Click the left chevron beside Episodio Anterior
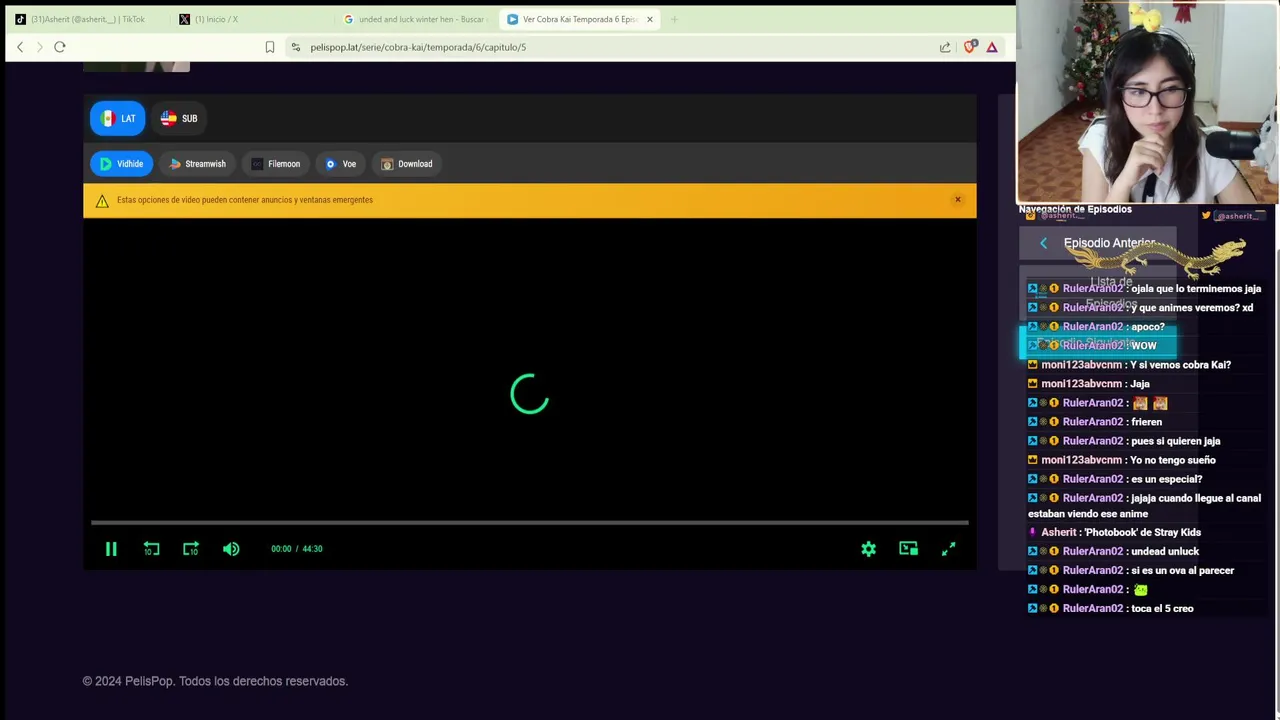 [1043, 243]
